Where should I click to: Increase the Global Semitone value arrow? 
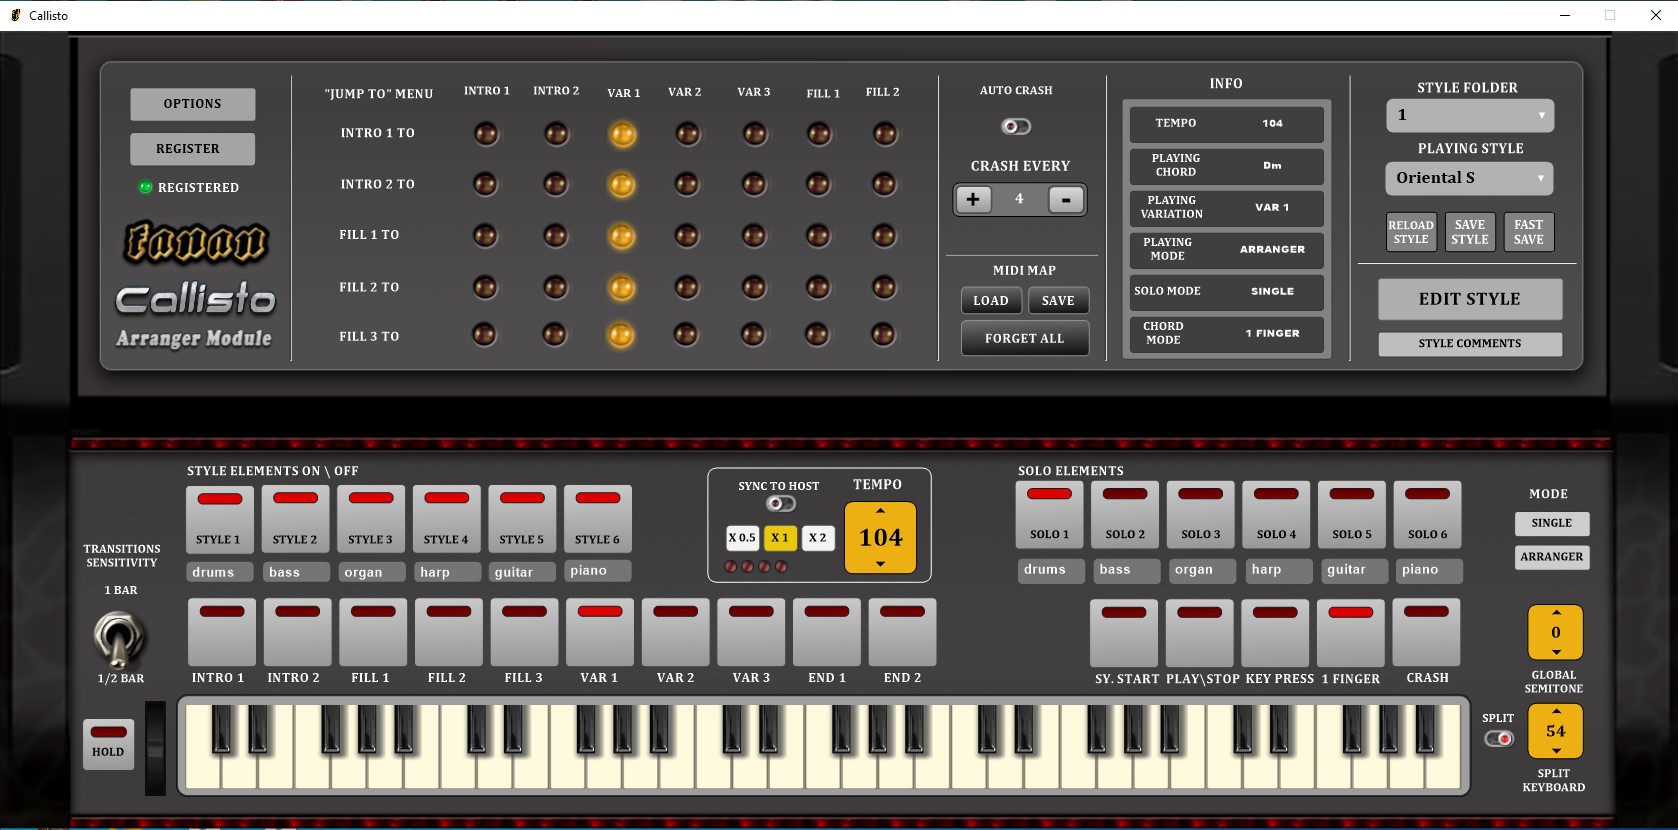click(x=1555, y=612)
